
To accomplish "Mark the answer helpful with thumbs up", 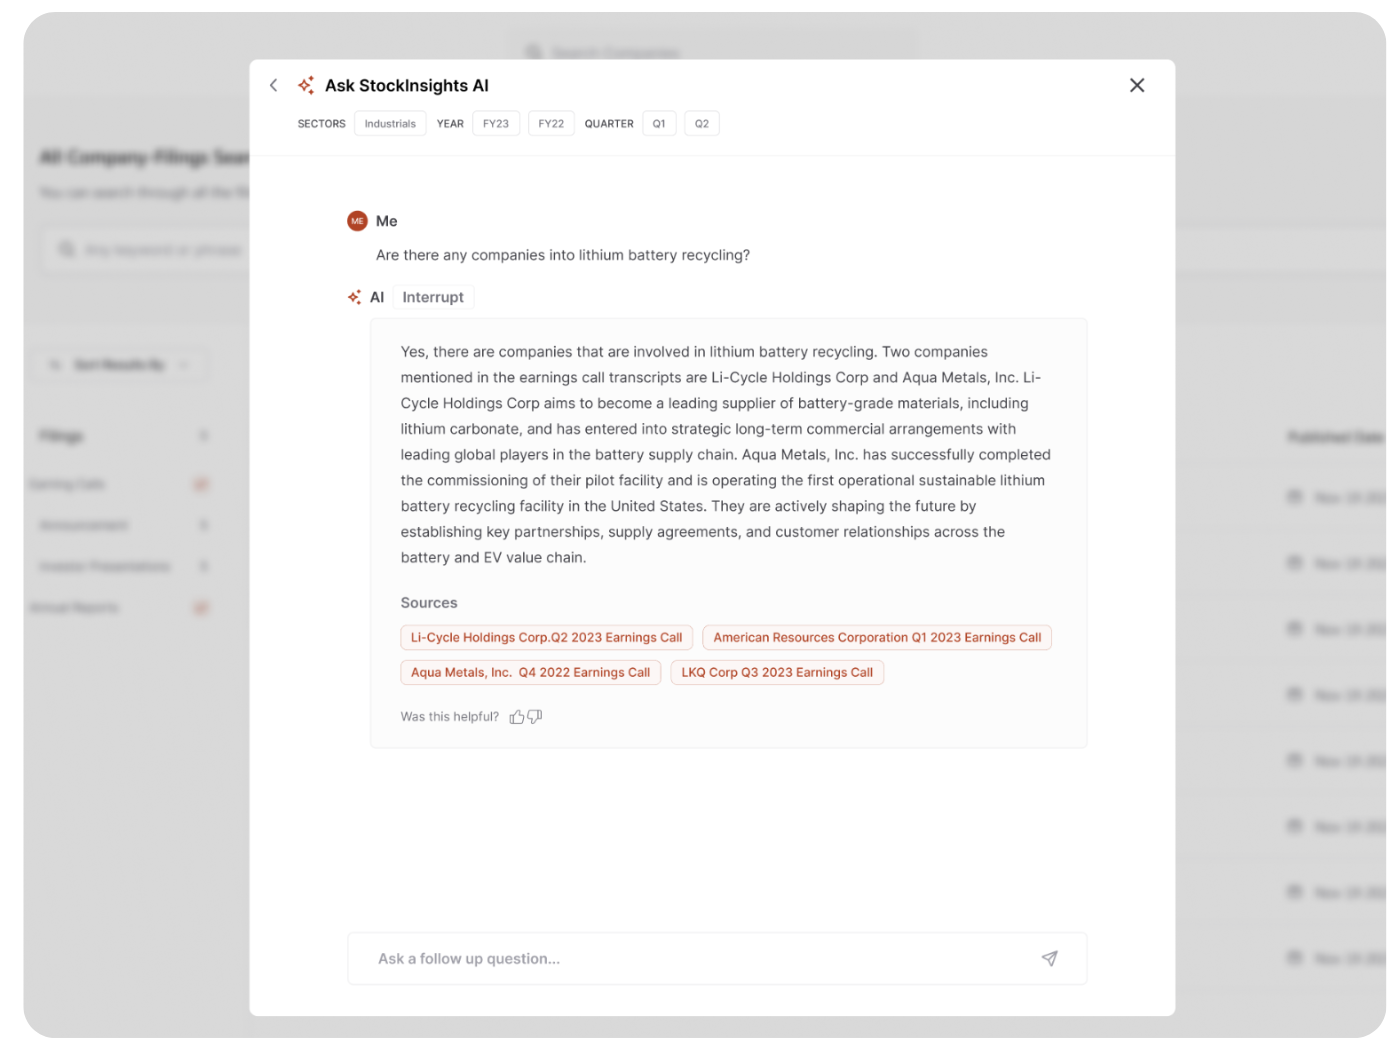I will (x=517, y=717).
